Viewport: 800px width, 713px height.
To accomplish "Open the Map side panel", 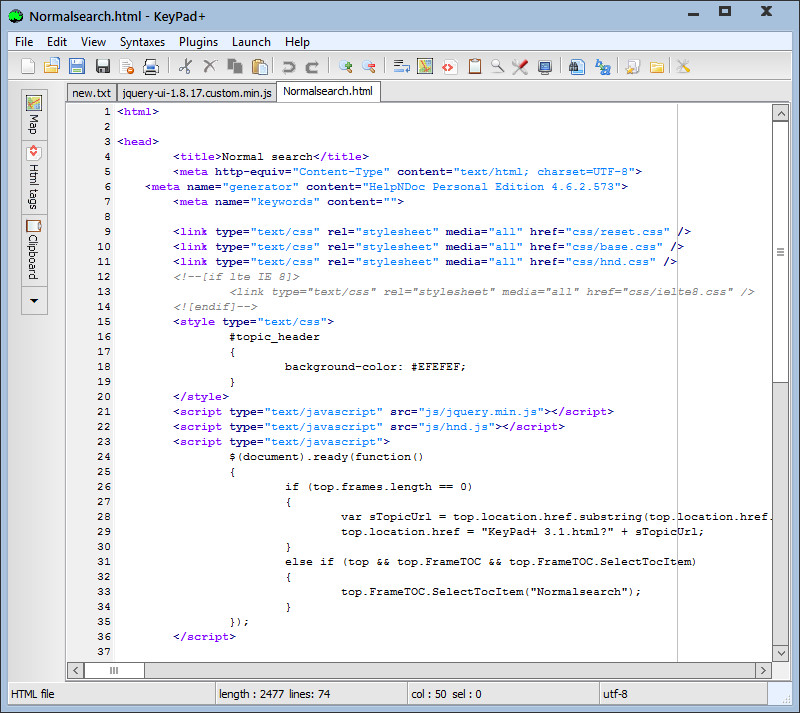I will tap(34, 115).
